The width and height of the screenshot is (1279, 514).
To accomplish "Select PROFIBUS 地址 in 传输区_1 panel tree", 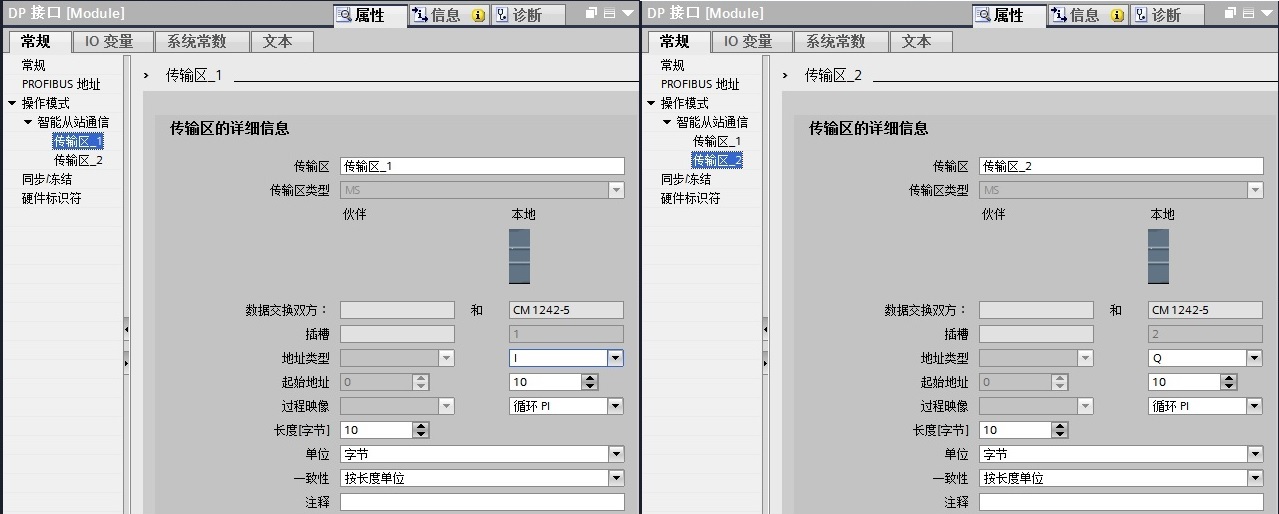I will coord(61,84).
